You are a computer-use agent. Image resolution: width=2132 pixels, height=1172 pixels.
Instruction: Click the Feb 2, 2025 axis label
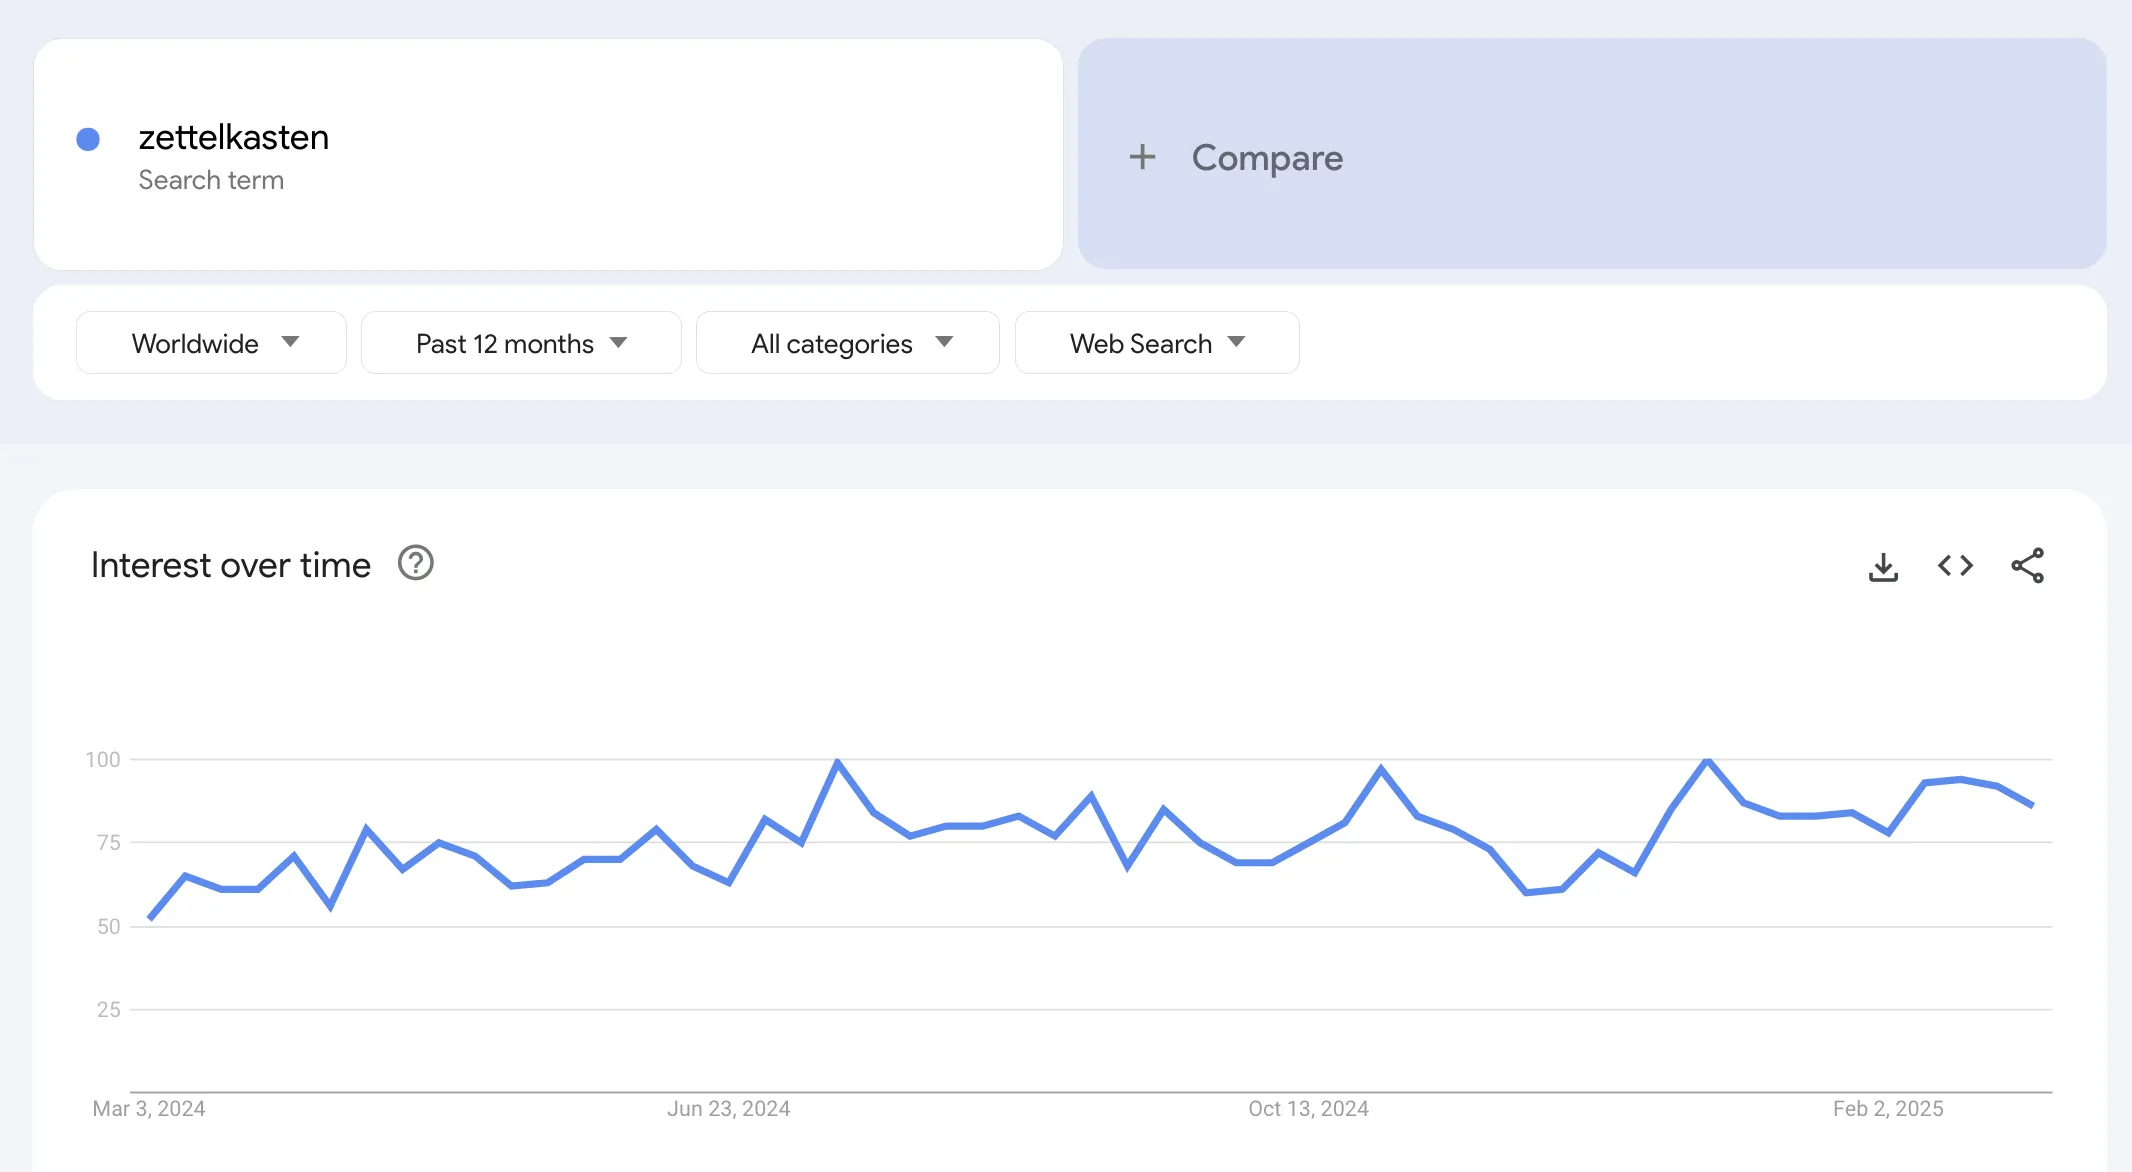click(1888, 1108)
